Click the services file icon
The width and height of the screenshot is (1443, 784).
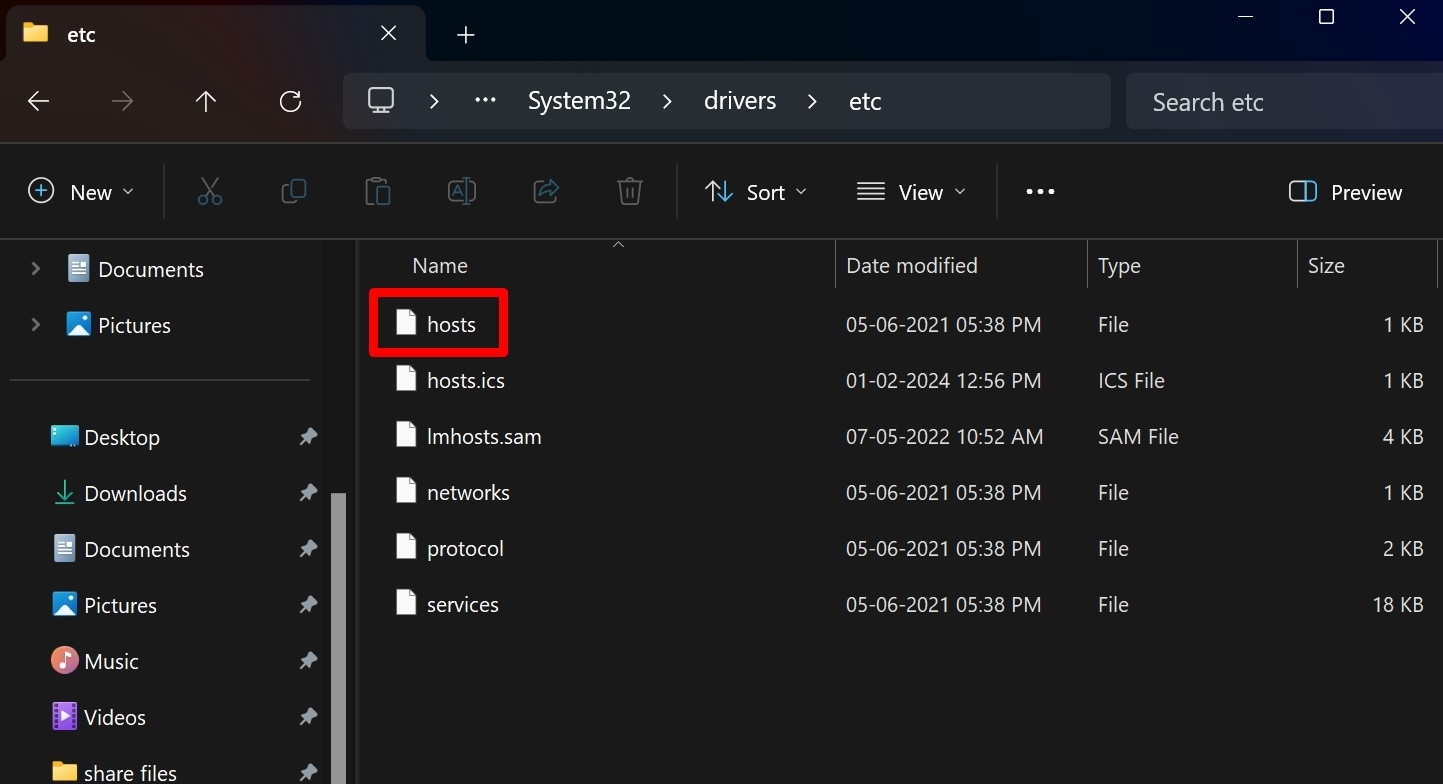point(405,603)
